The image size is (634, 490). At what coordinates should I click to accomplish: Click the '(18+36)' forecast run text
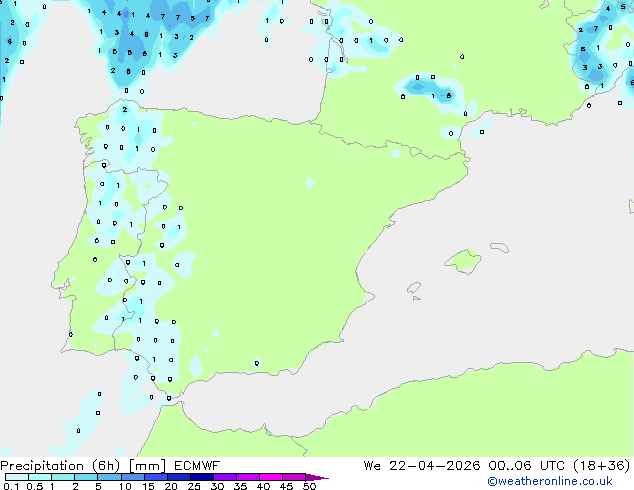(602, 466)
